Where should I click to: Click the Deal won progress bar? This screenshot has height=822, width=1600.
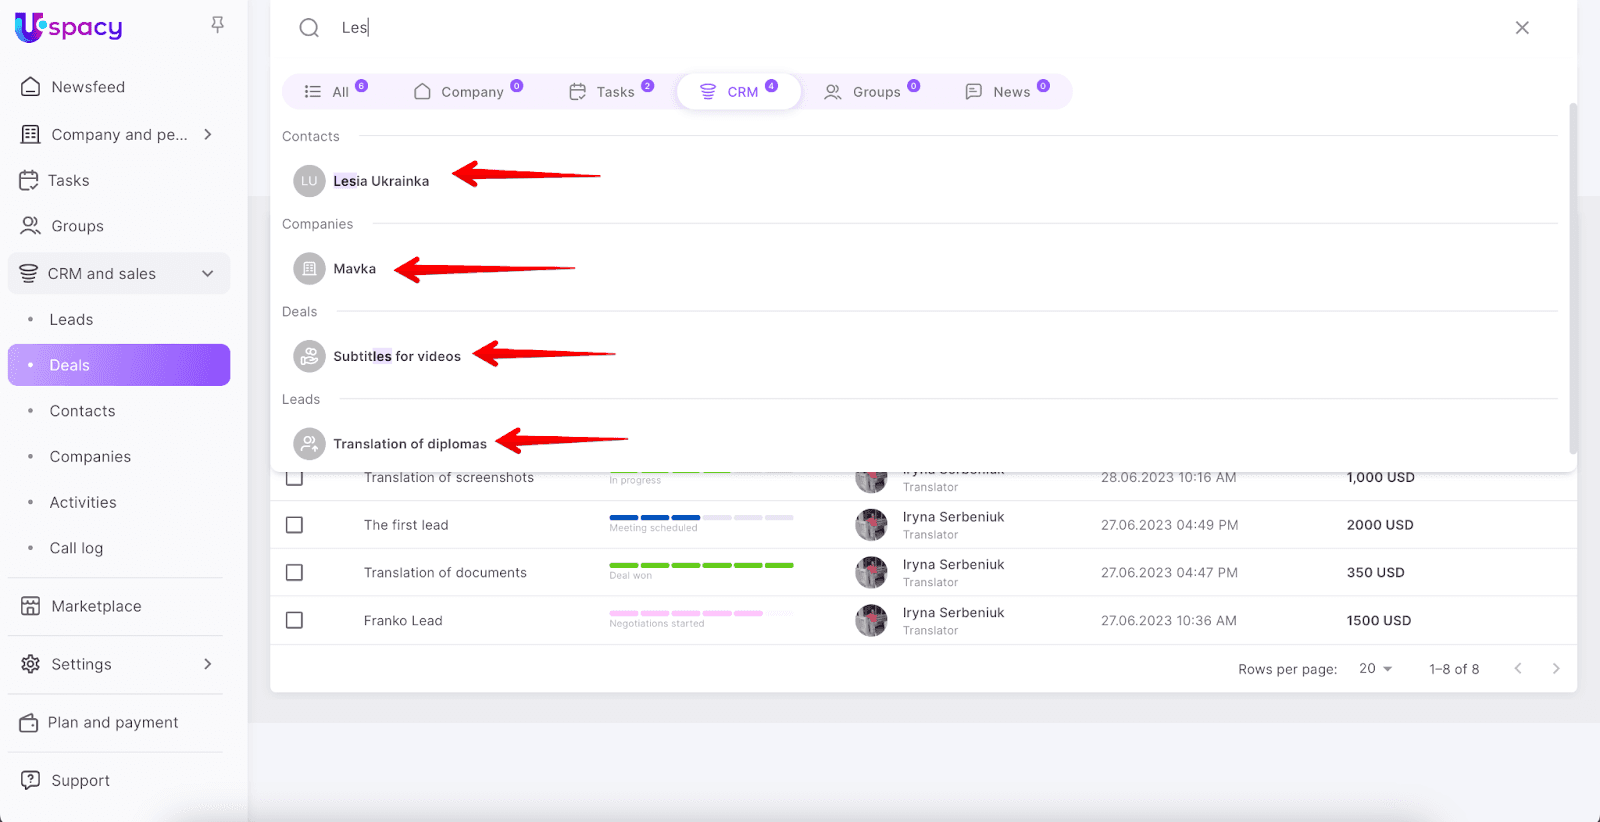[701, 566]
